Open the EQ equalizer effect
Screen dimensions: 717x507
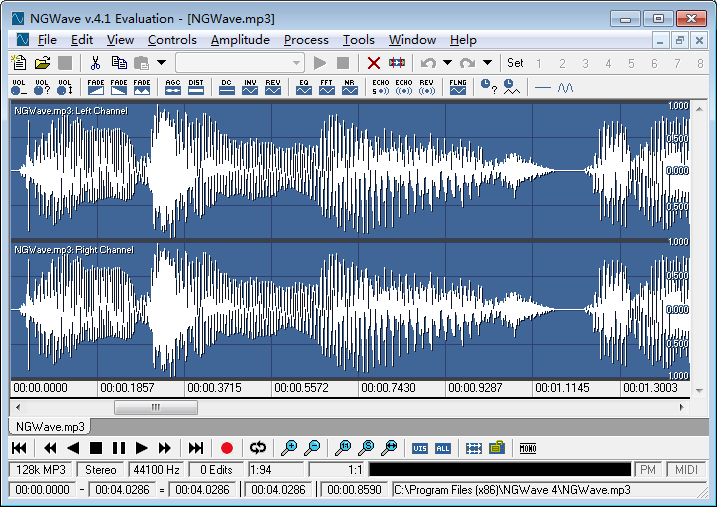(x=304, y=87)
